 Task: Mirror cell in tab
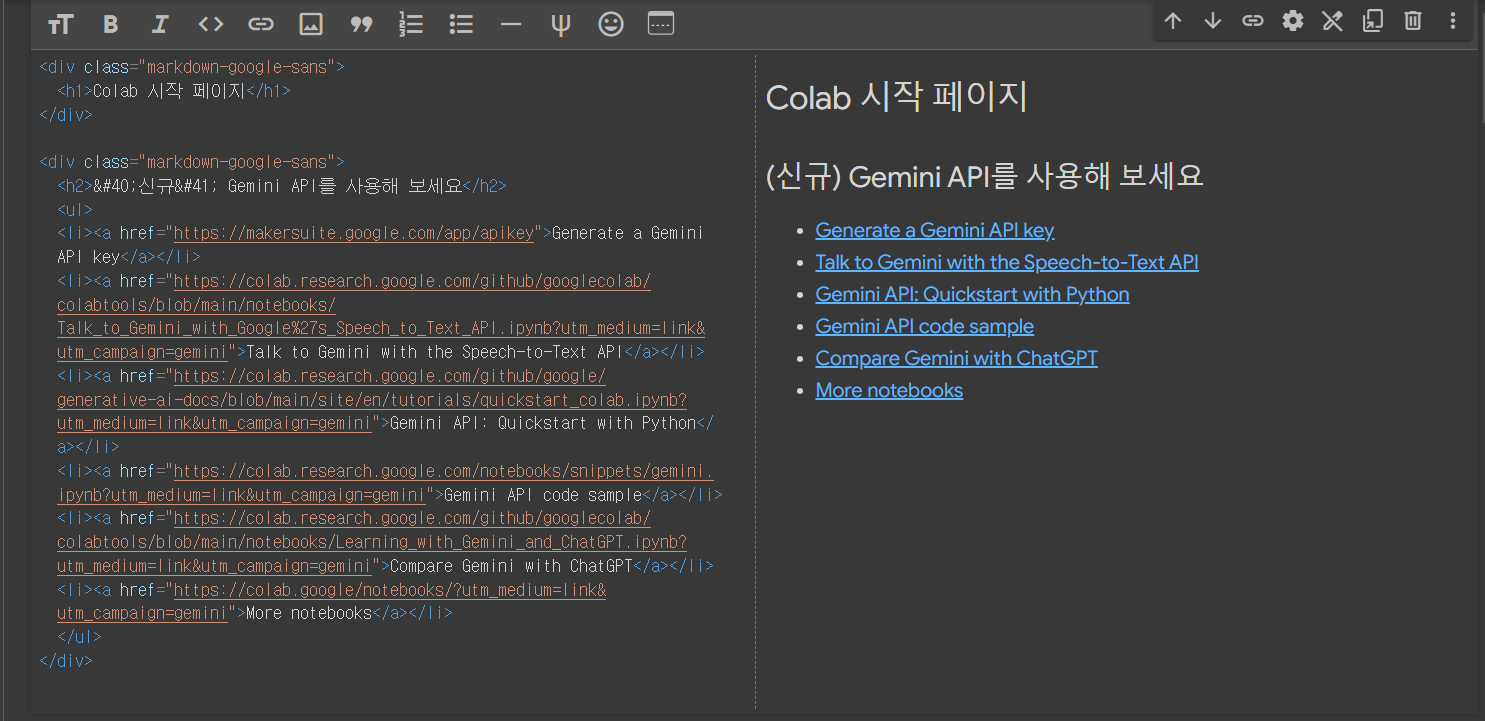coord(1373,21)
